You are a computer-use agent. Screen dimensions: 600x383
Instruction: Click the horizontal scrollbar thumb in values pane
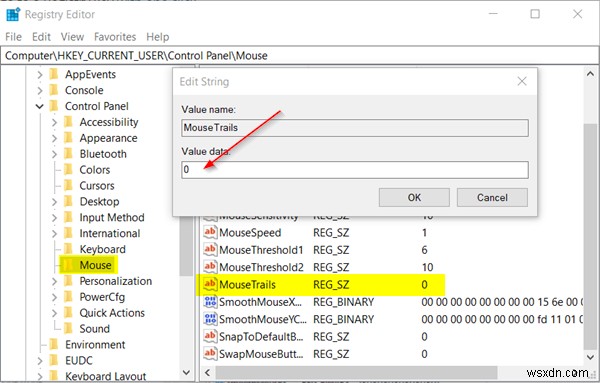(356, 372)
